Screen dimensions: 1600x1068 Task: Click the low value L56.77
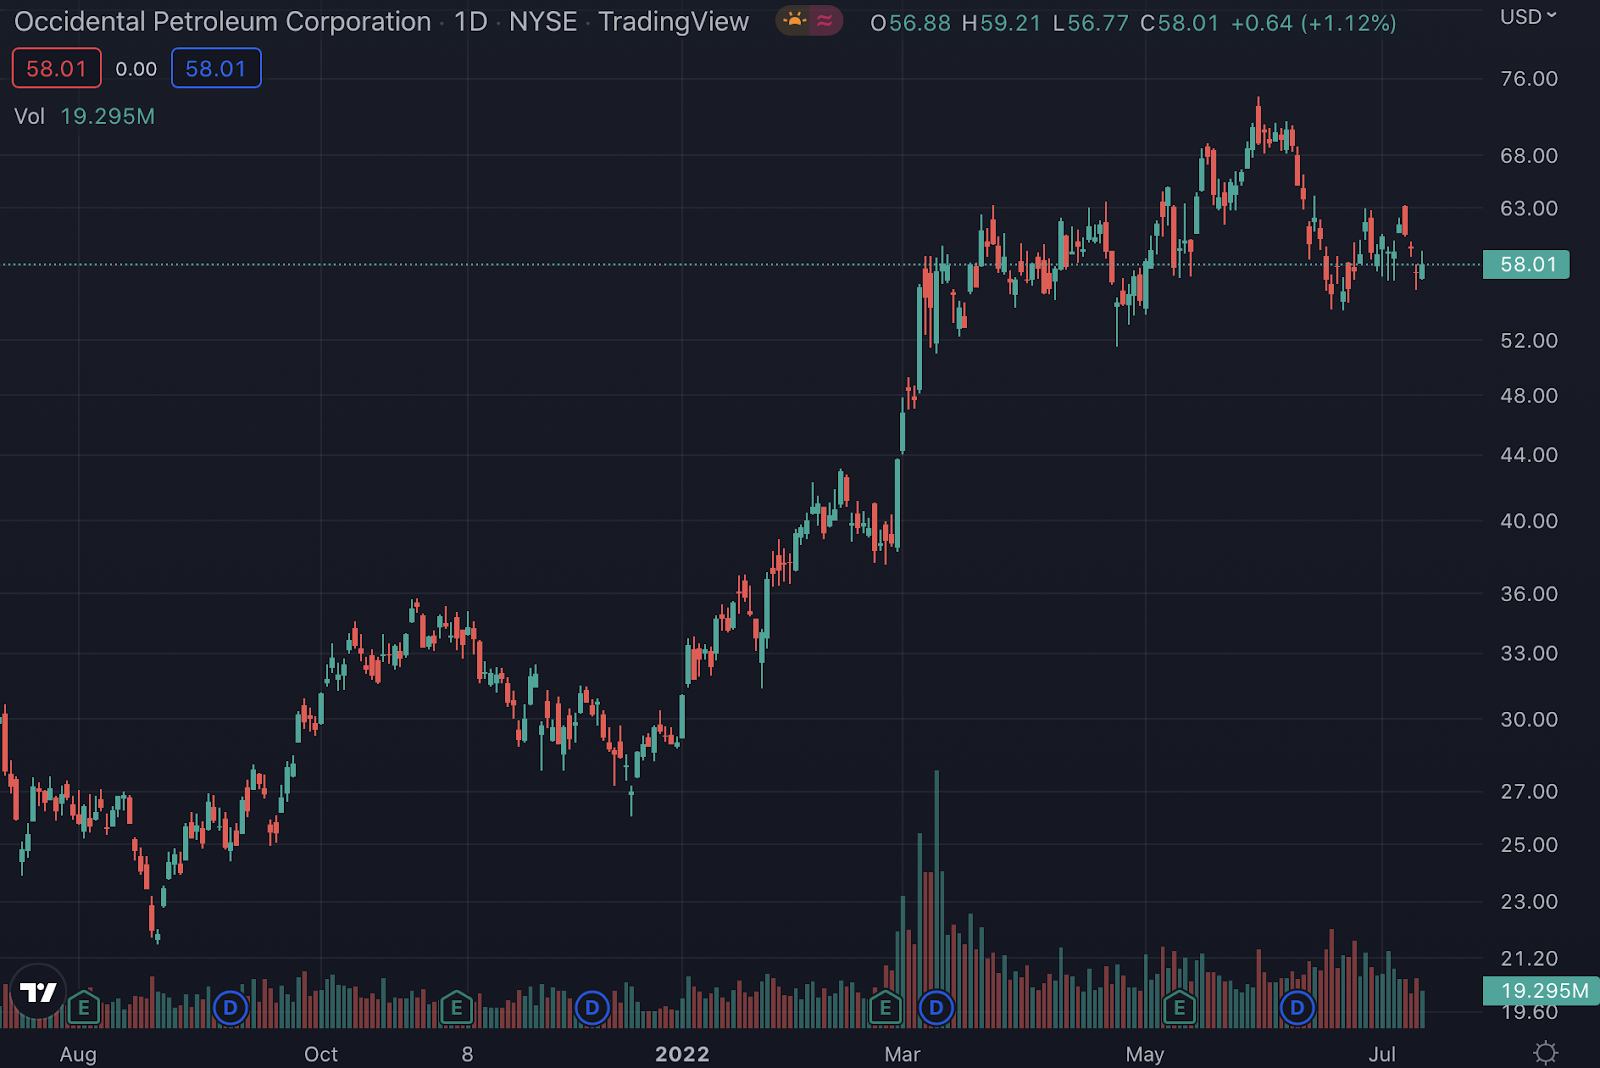coord(1091,23)
